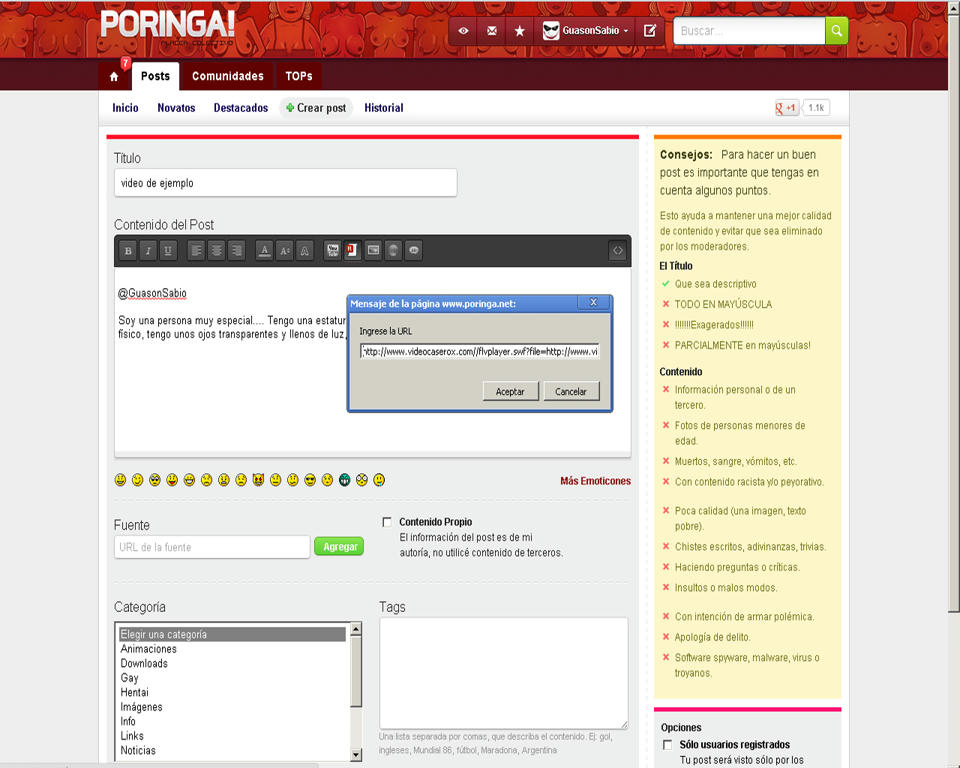Viewport: 960px width, 768px height.
Task: Click the insert image icon
Action: coord(373,251)
